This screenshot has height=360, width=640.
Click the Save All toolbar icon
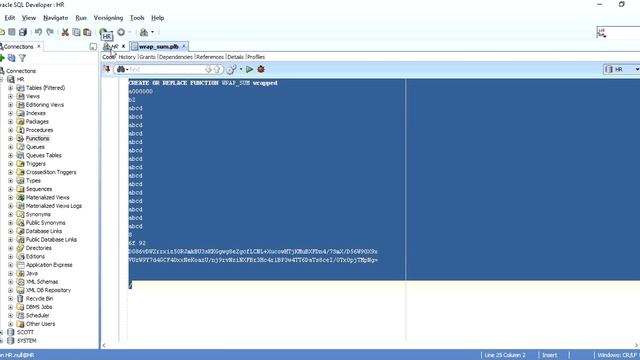click(x=23, y=32)
